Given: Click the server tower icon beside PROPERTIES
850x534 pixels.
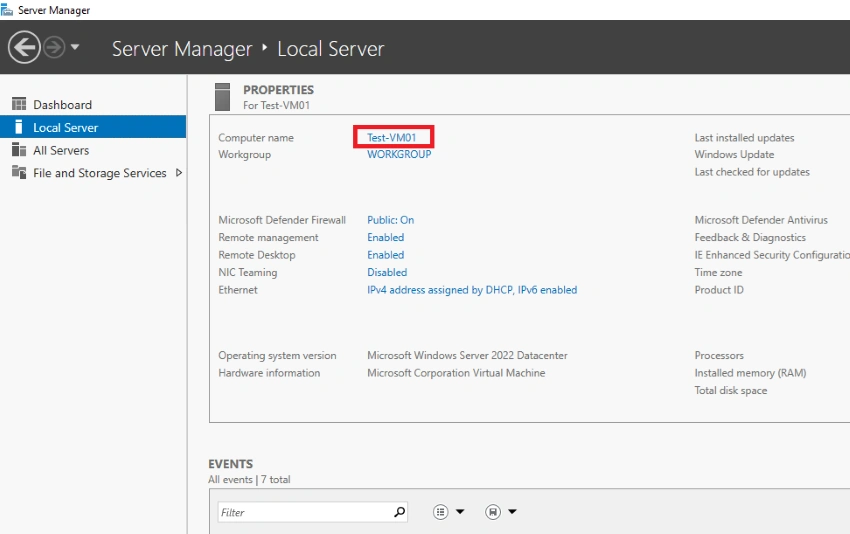Looking at the screenshot, I should click(222, 96).
